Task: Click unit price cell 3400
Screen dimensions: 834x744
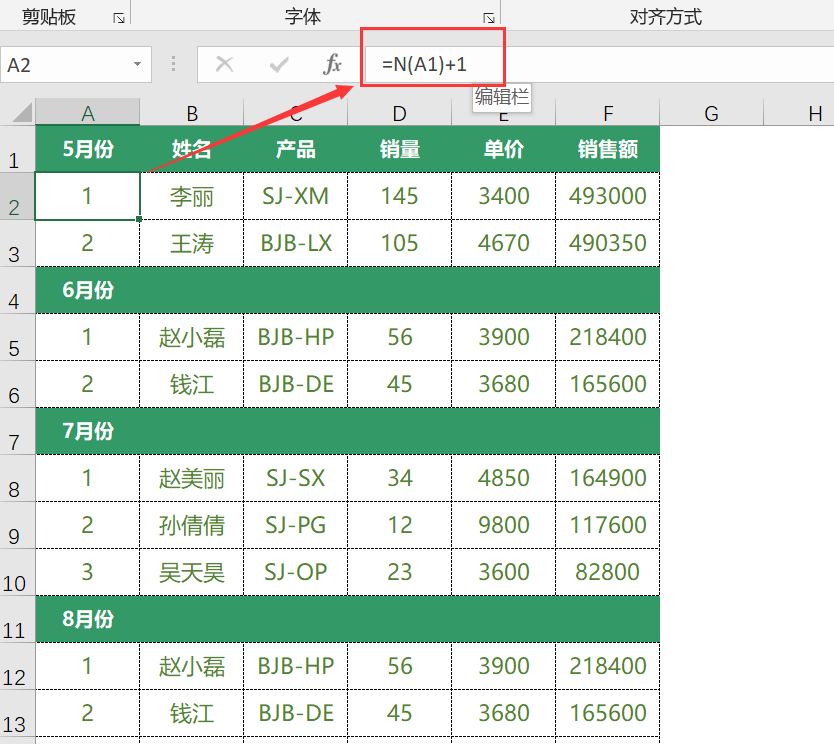Action: (504, 196)
